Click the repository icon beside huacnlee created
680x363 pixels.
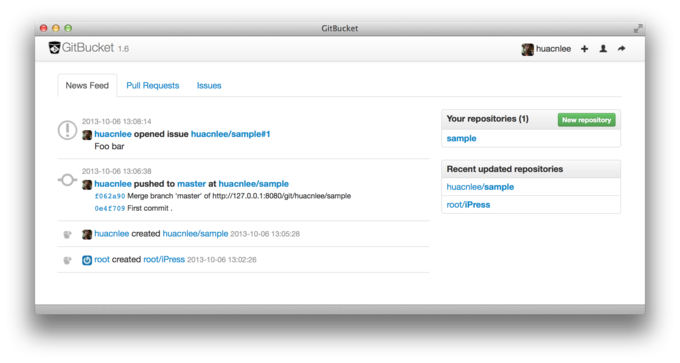coord(67,235)
